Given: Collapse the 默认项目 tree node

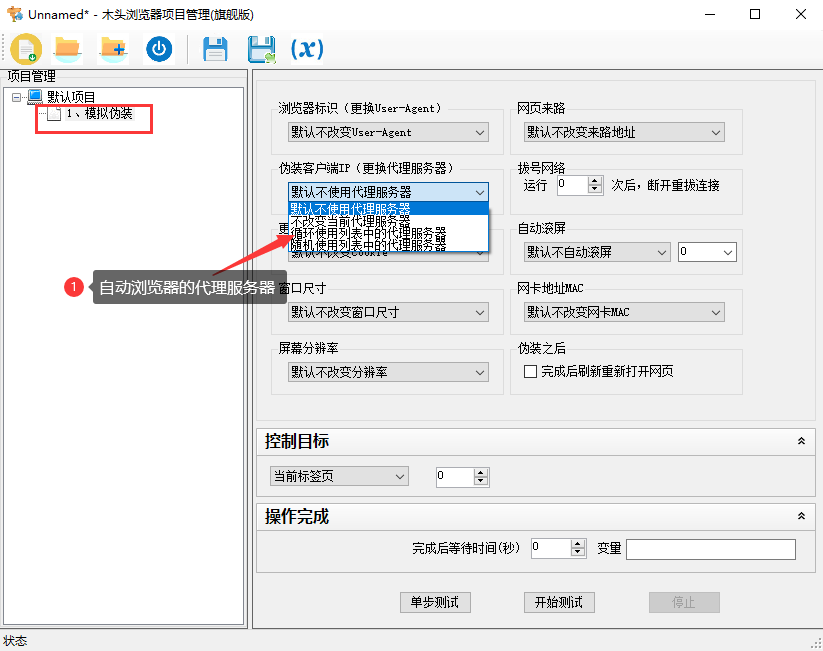Looking at the screenshot, I should pos(16,97).
